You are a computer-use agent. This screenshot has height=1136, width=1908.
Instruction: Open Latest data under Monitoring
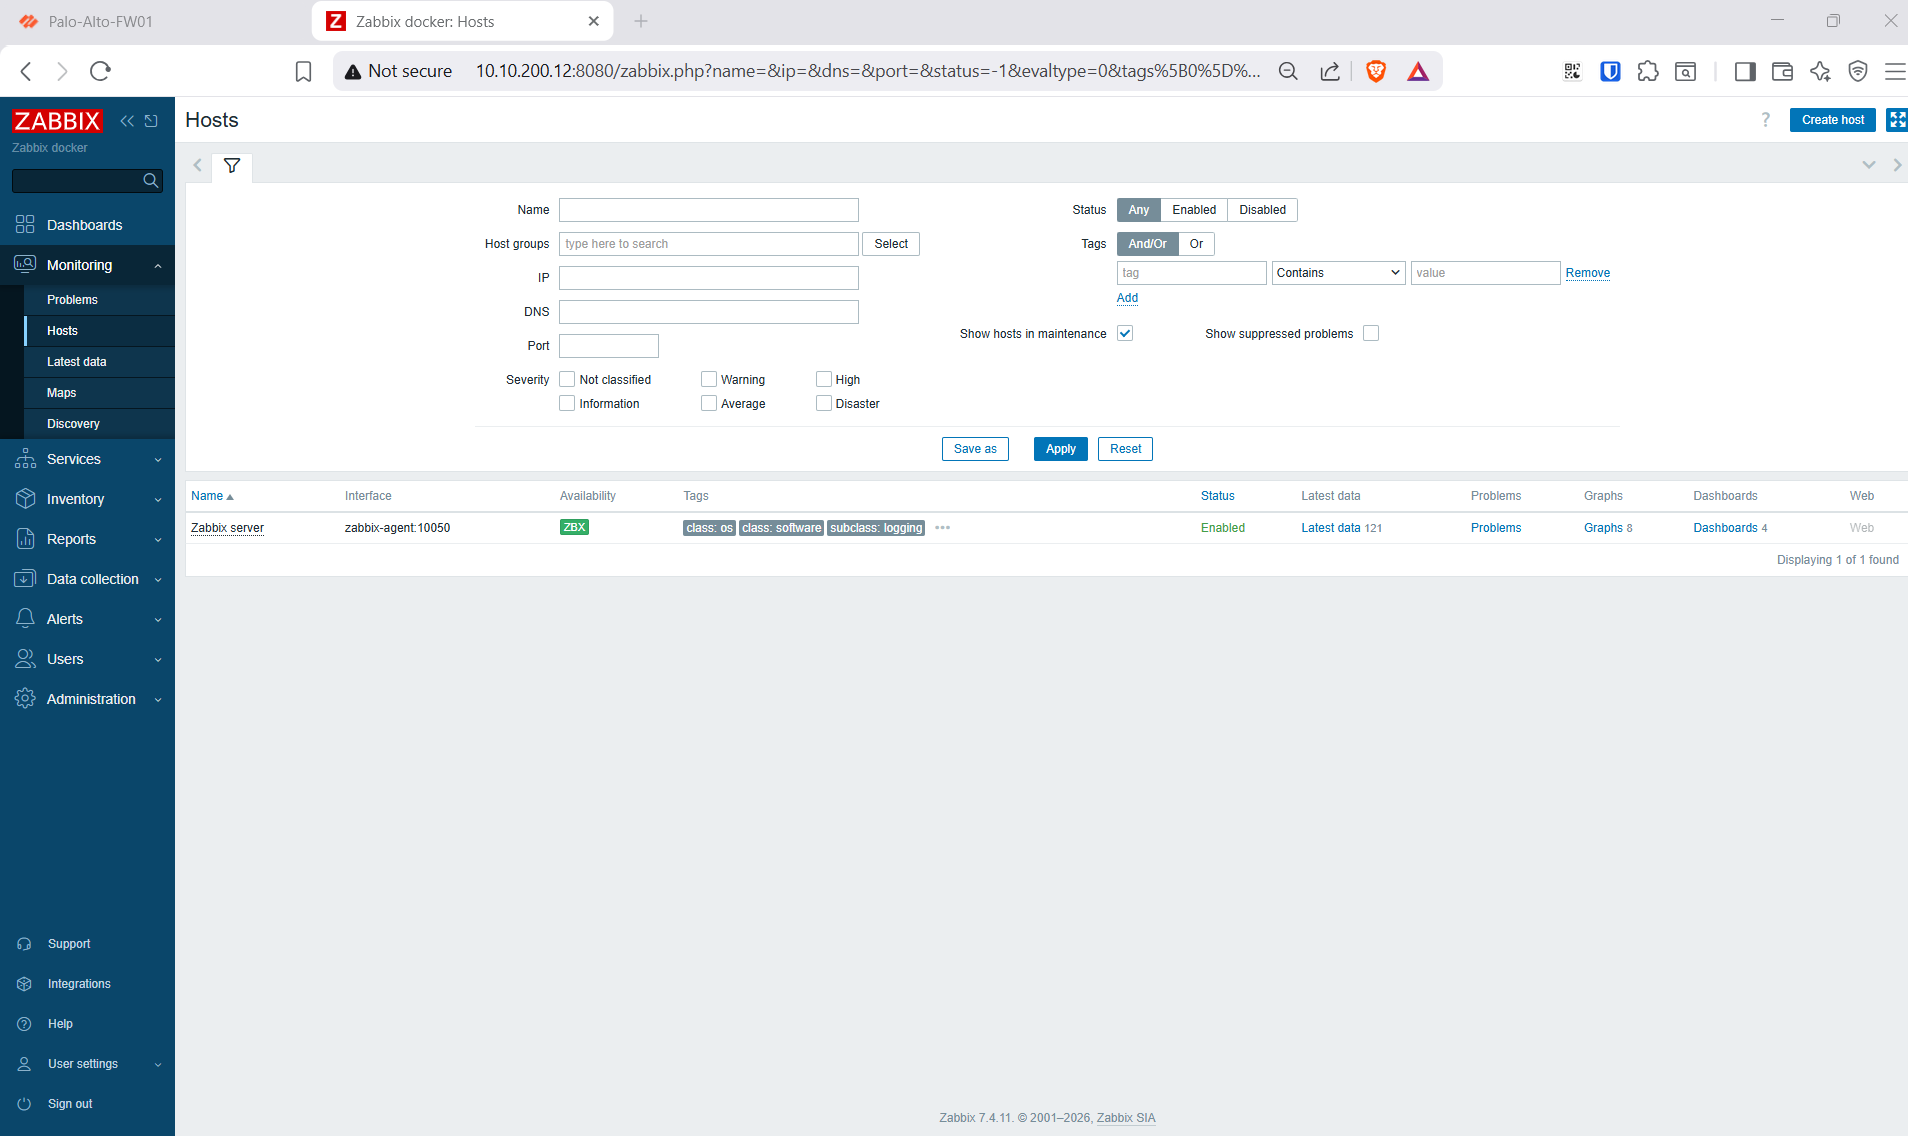point(99,362)
